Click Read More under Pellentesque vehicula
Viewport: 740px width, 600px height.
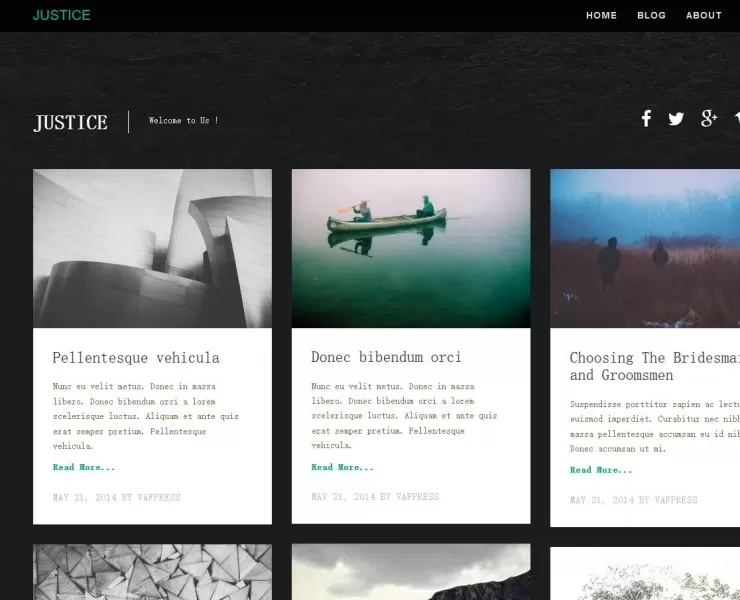click(84, 467)
